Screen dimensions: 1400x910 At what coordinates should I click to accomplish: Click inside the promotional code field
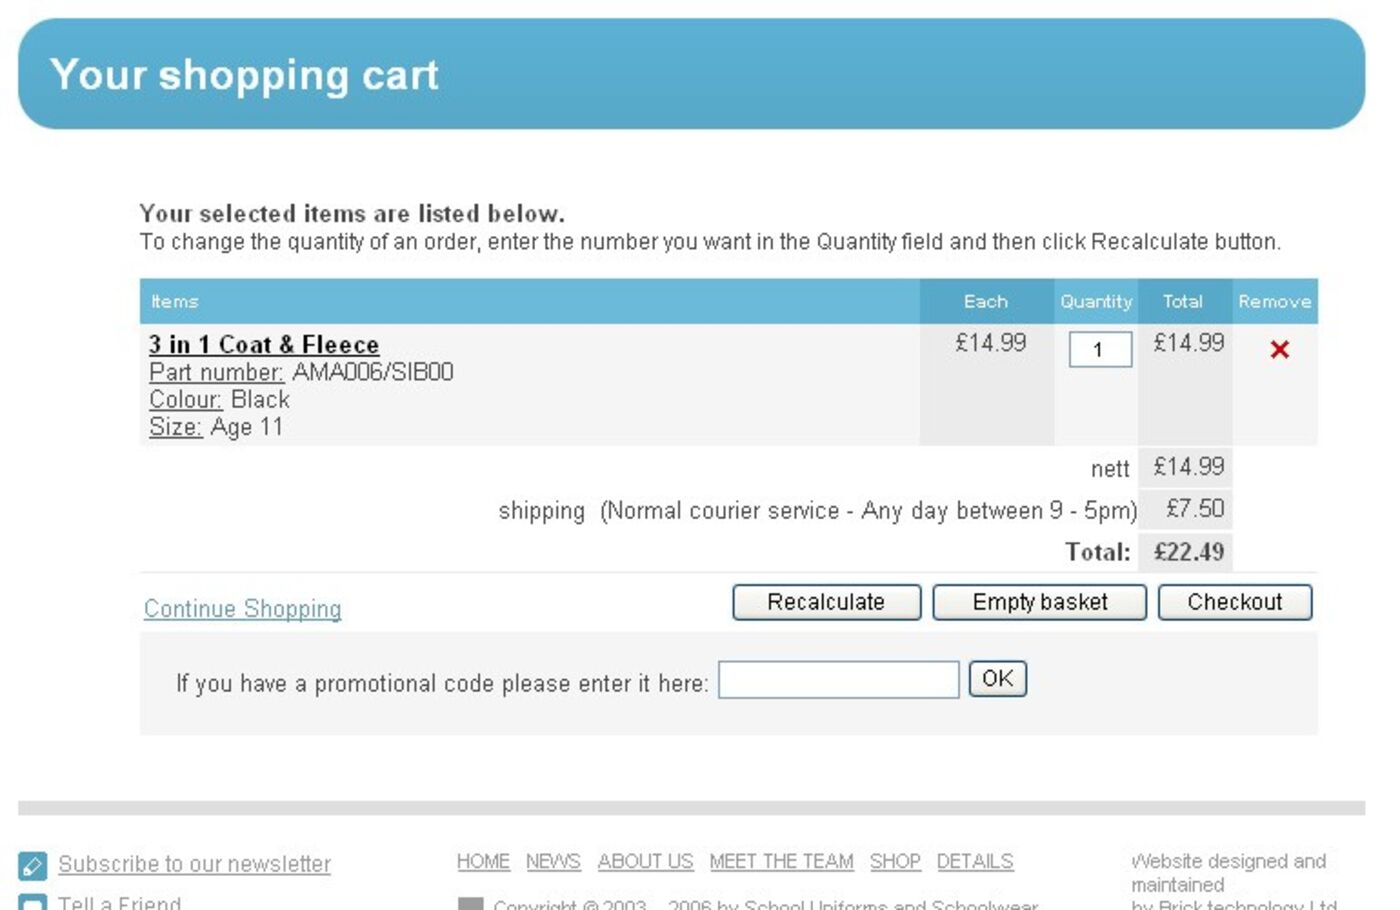pyautogui.click(x=838, y=680)
